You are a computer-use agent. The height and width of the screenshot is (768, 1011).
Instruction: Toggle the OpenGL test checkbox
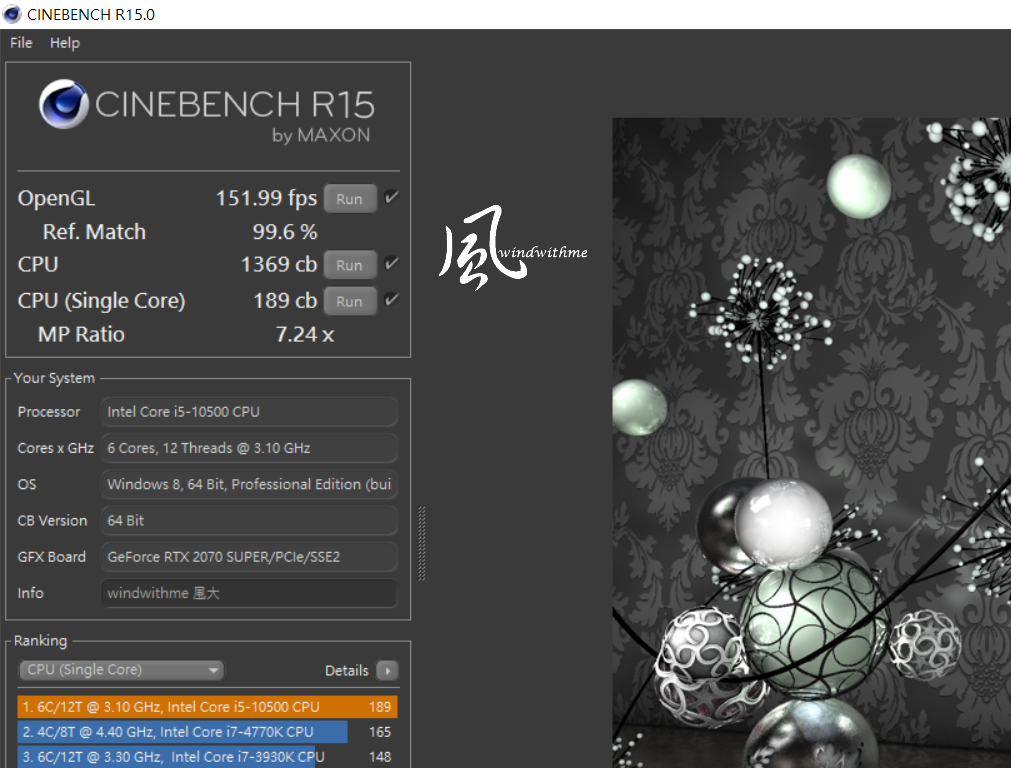tap(391, 197)
